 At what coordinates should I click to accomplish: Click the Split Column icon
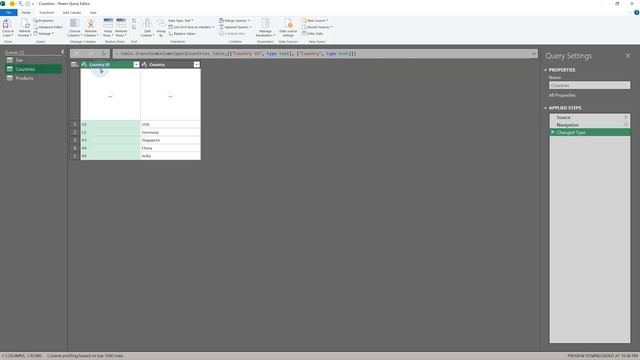tap(147, 23)
